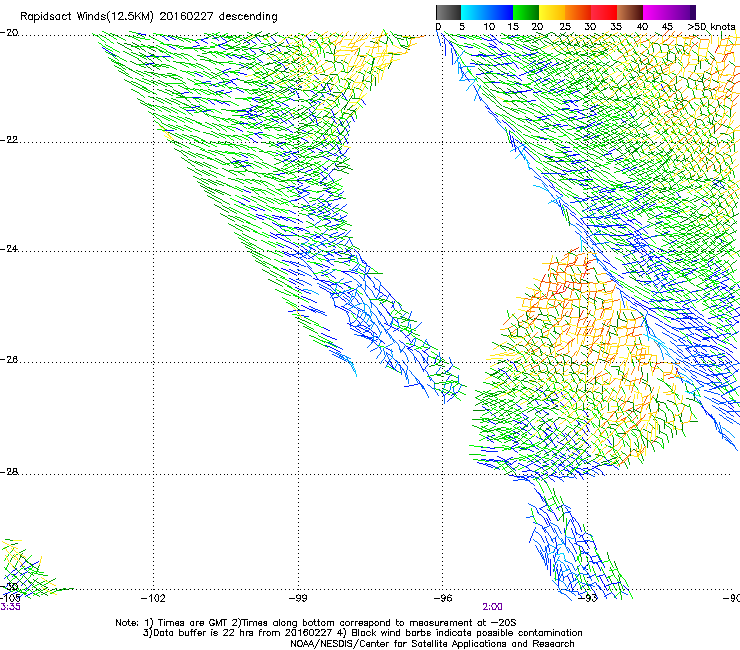Click the cyan 5-10 knots legend color
Screen dimensions: 740x650
point(474,12)
